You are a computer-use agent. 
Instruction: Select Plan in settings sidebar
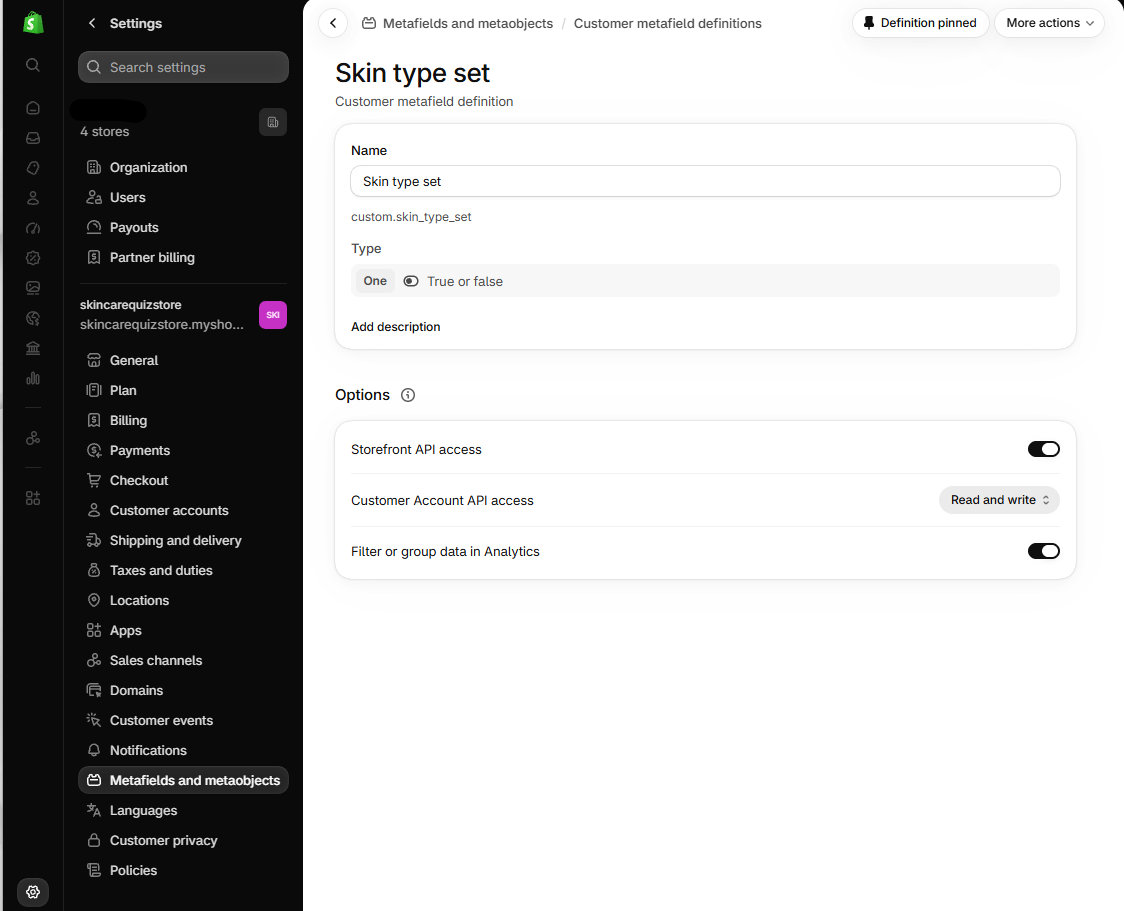pyautogui.click(x=183, y=391)
